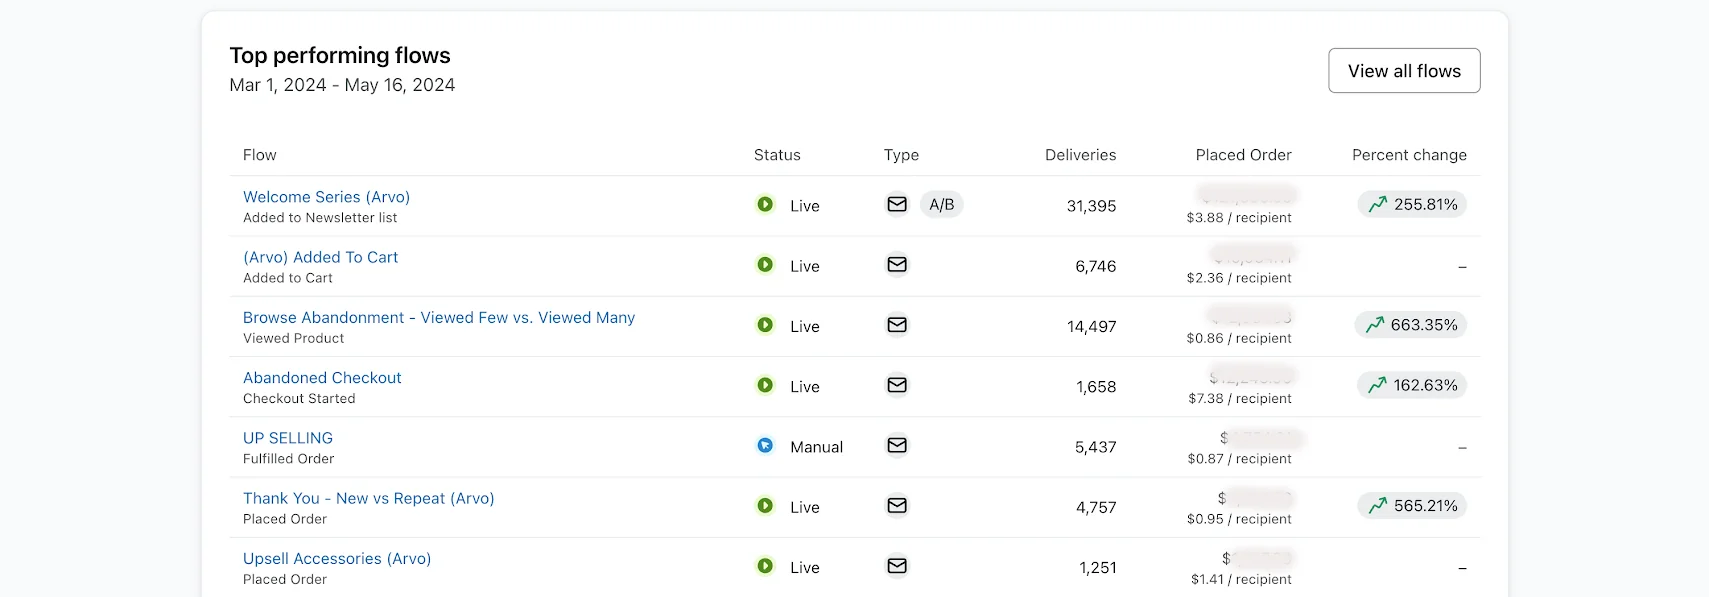Open the (Arvo) Added To Cart flow
The image size is (1709, 597).
click(320, 257)
